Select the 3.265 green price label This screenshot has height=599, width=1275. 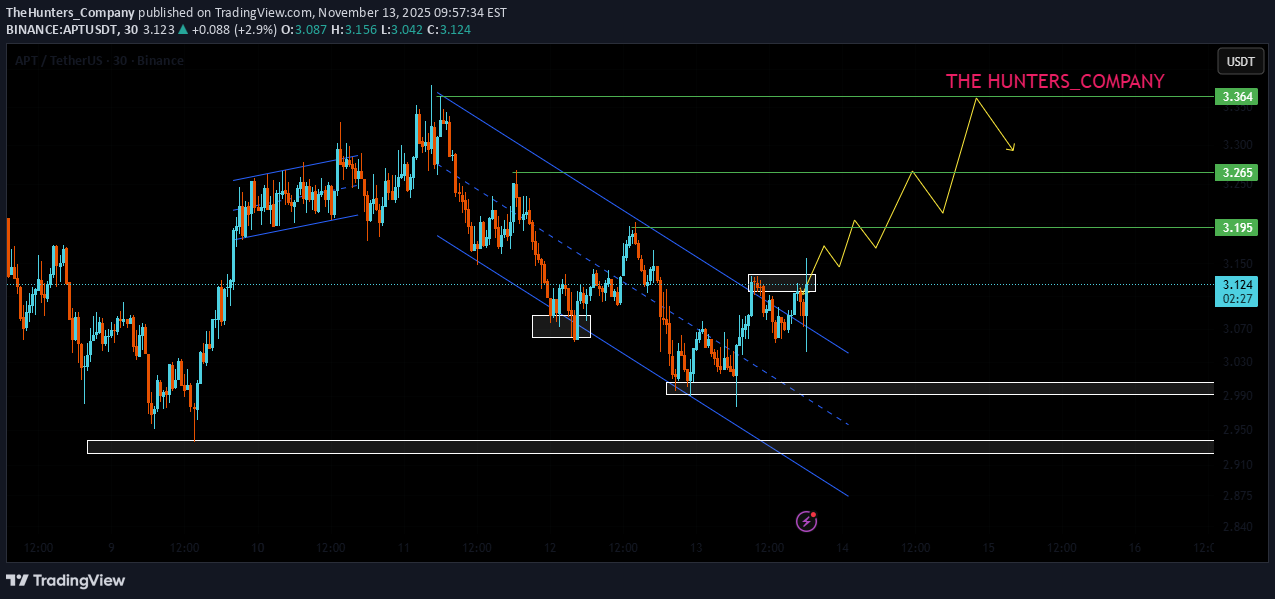[x=1233, y=173]
